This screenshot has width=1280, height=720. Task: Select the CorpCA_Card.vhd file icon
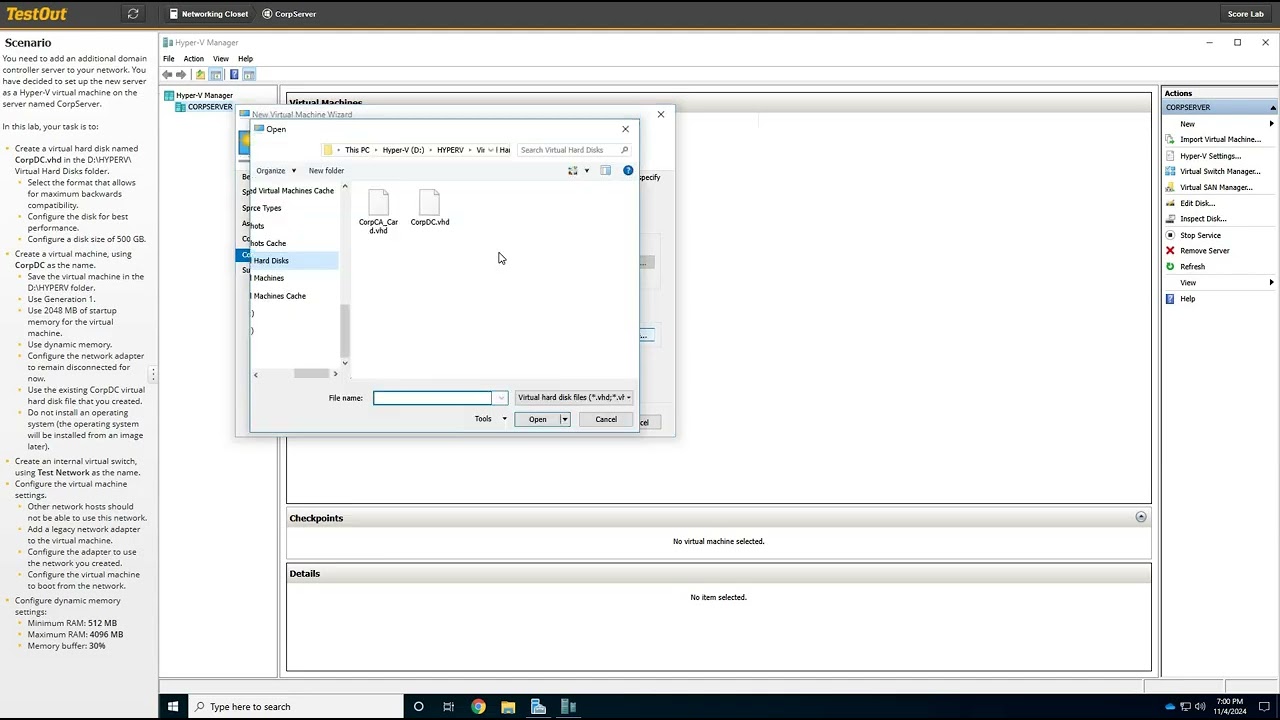[378, 202]
